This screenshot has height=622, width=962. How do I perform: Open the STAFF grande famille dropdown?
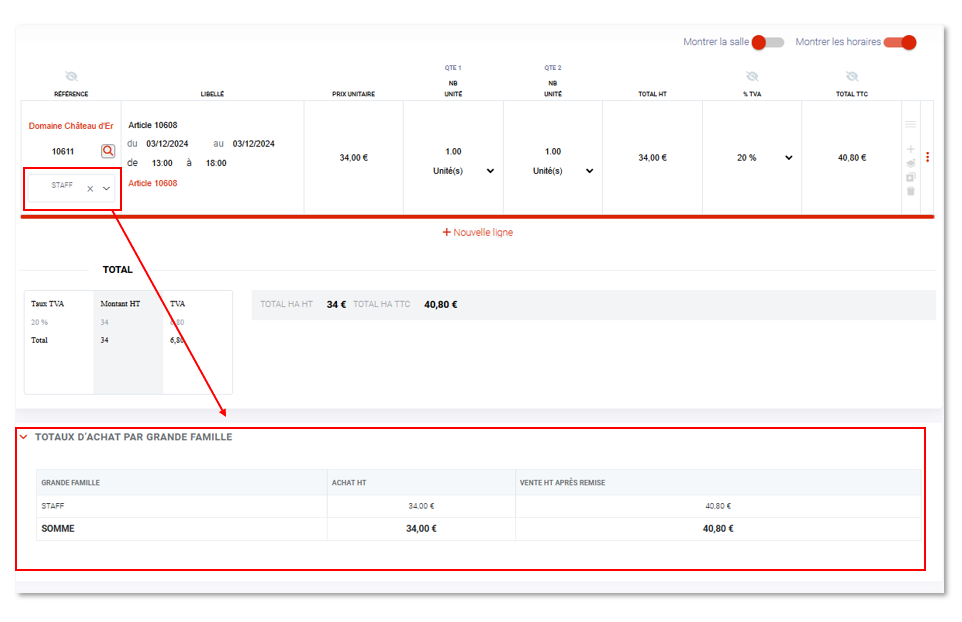[106, 188]
